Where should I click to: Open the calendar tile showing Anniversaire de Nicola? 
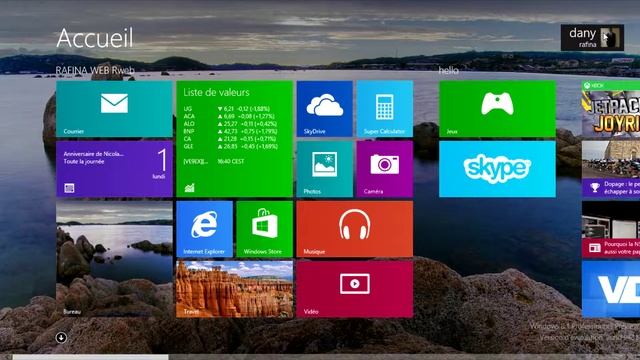114,169
